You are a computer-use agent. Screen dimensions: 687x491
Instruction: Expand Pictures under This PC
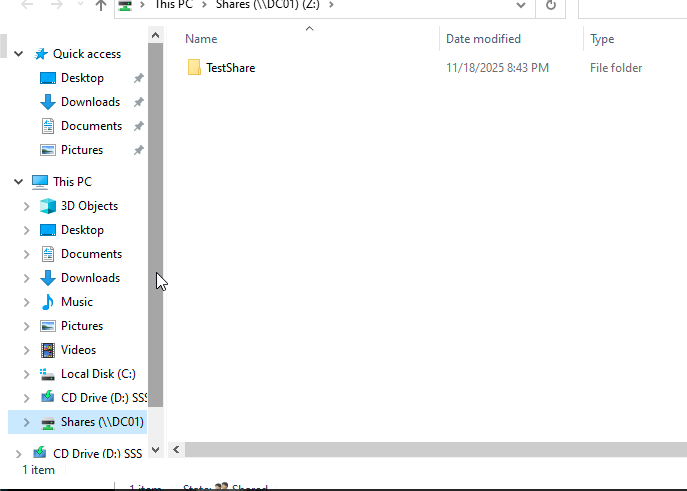(x=26, y=326)
